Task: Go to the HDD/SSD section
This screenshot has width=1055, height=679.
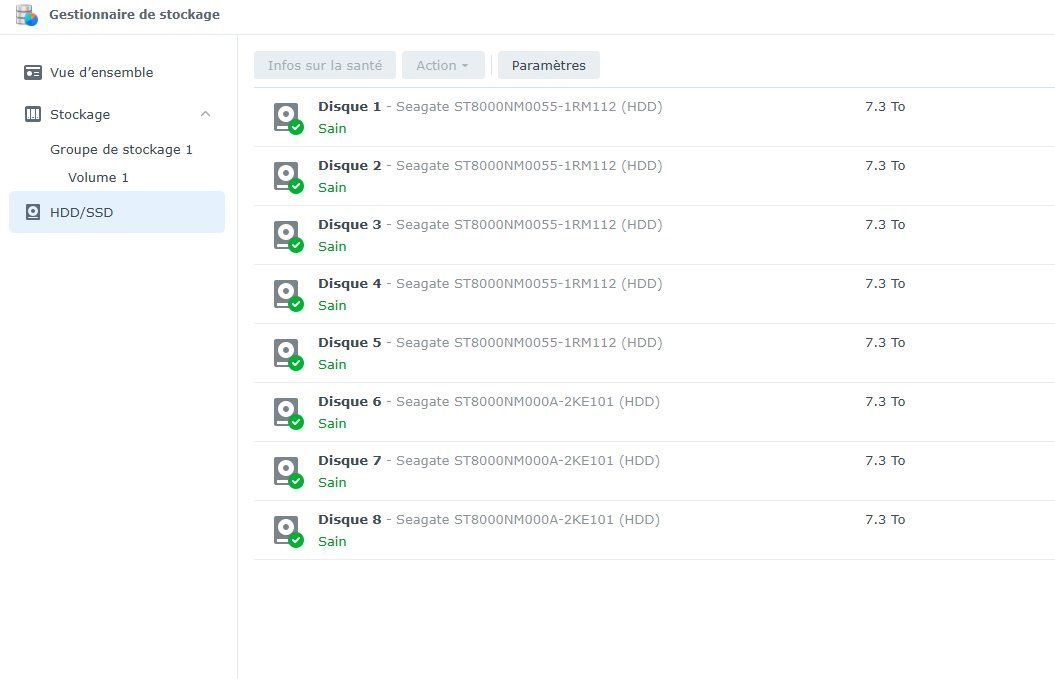Action: [x=117, y=212]
